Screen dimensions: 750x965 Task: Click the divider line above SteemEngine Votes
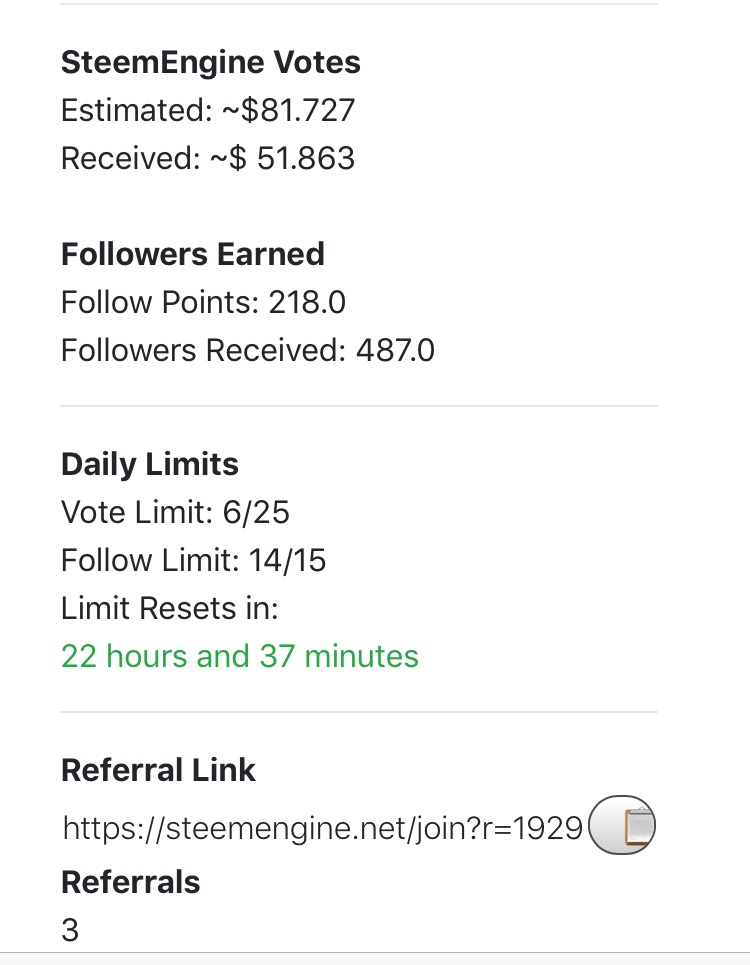point(359,5)
